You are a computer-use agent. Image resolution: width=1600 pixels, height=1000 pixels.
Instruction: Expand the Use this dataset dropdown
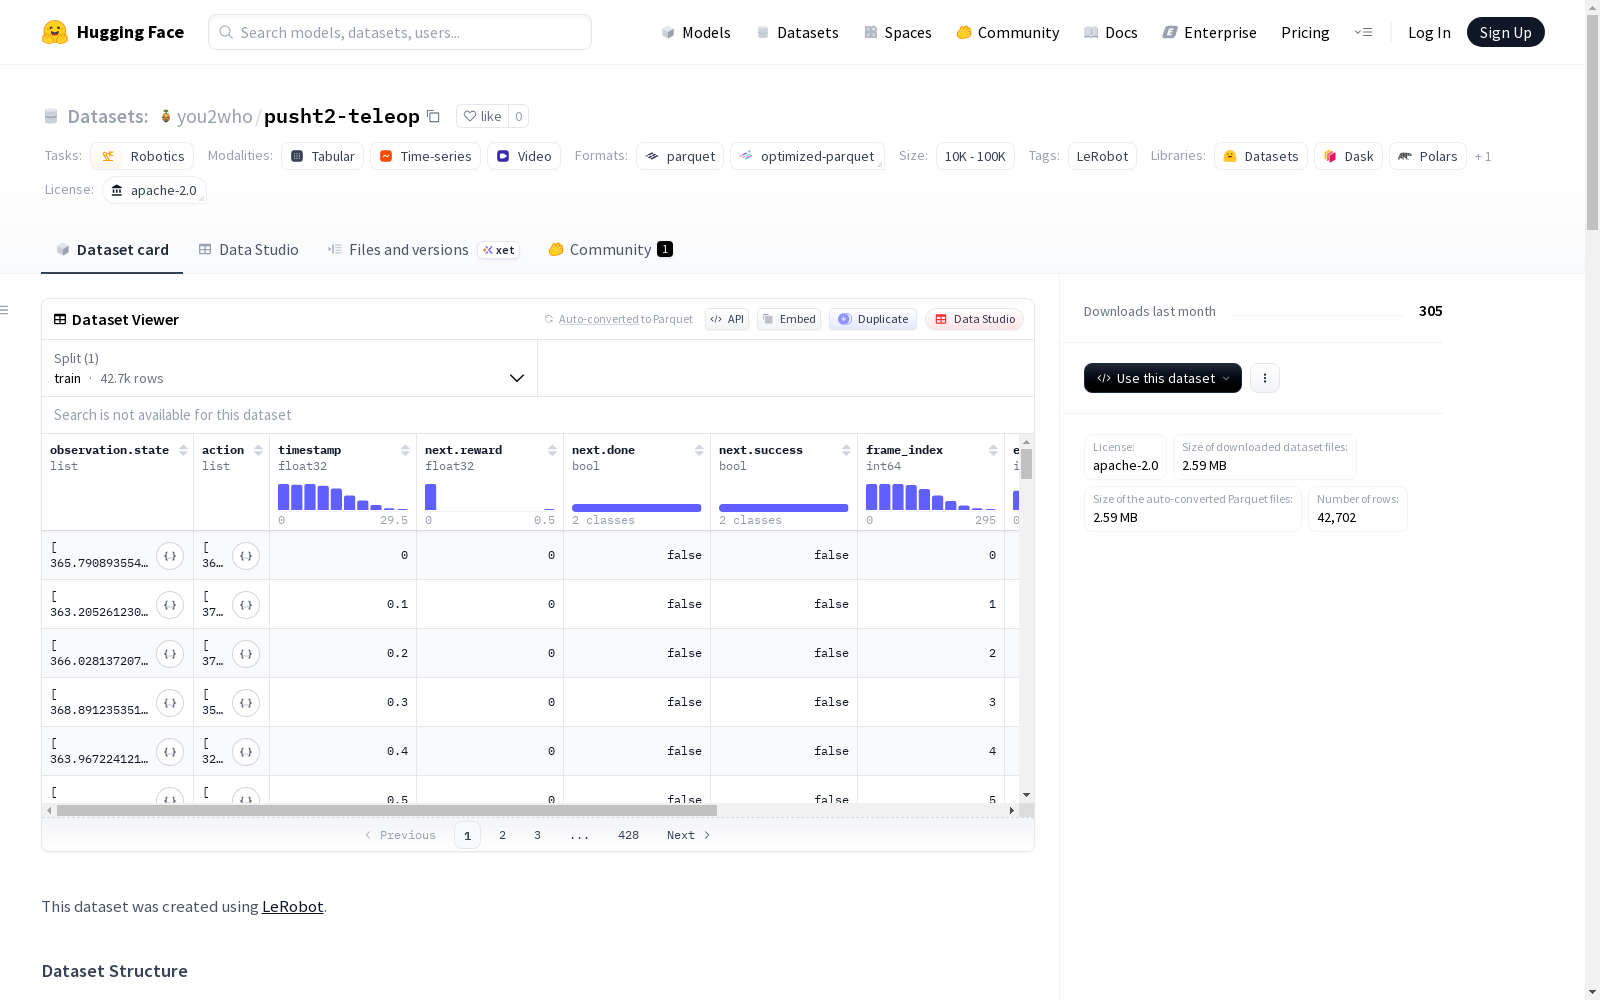click(1163, 378)
